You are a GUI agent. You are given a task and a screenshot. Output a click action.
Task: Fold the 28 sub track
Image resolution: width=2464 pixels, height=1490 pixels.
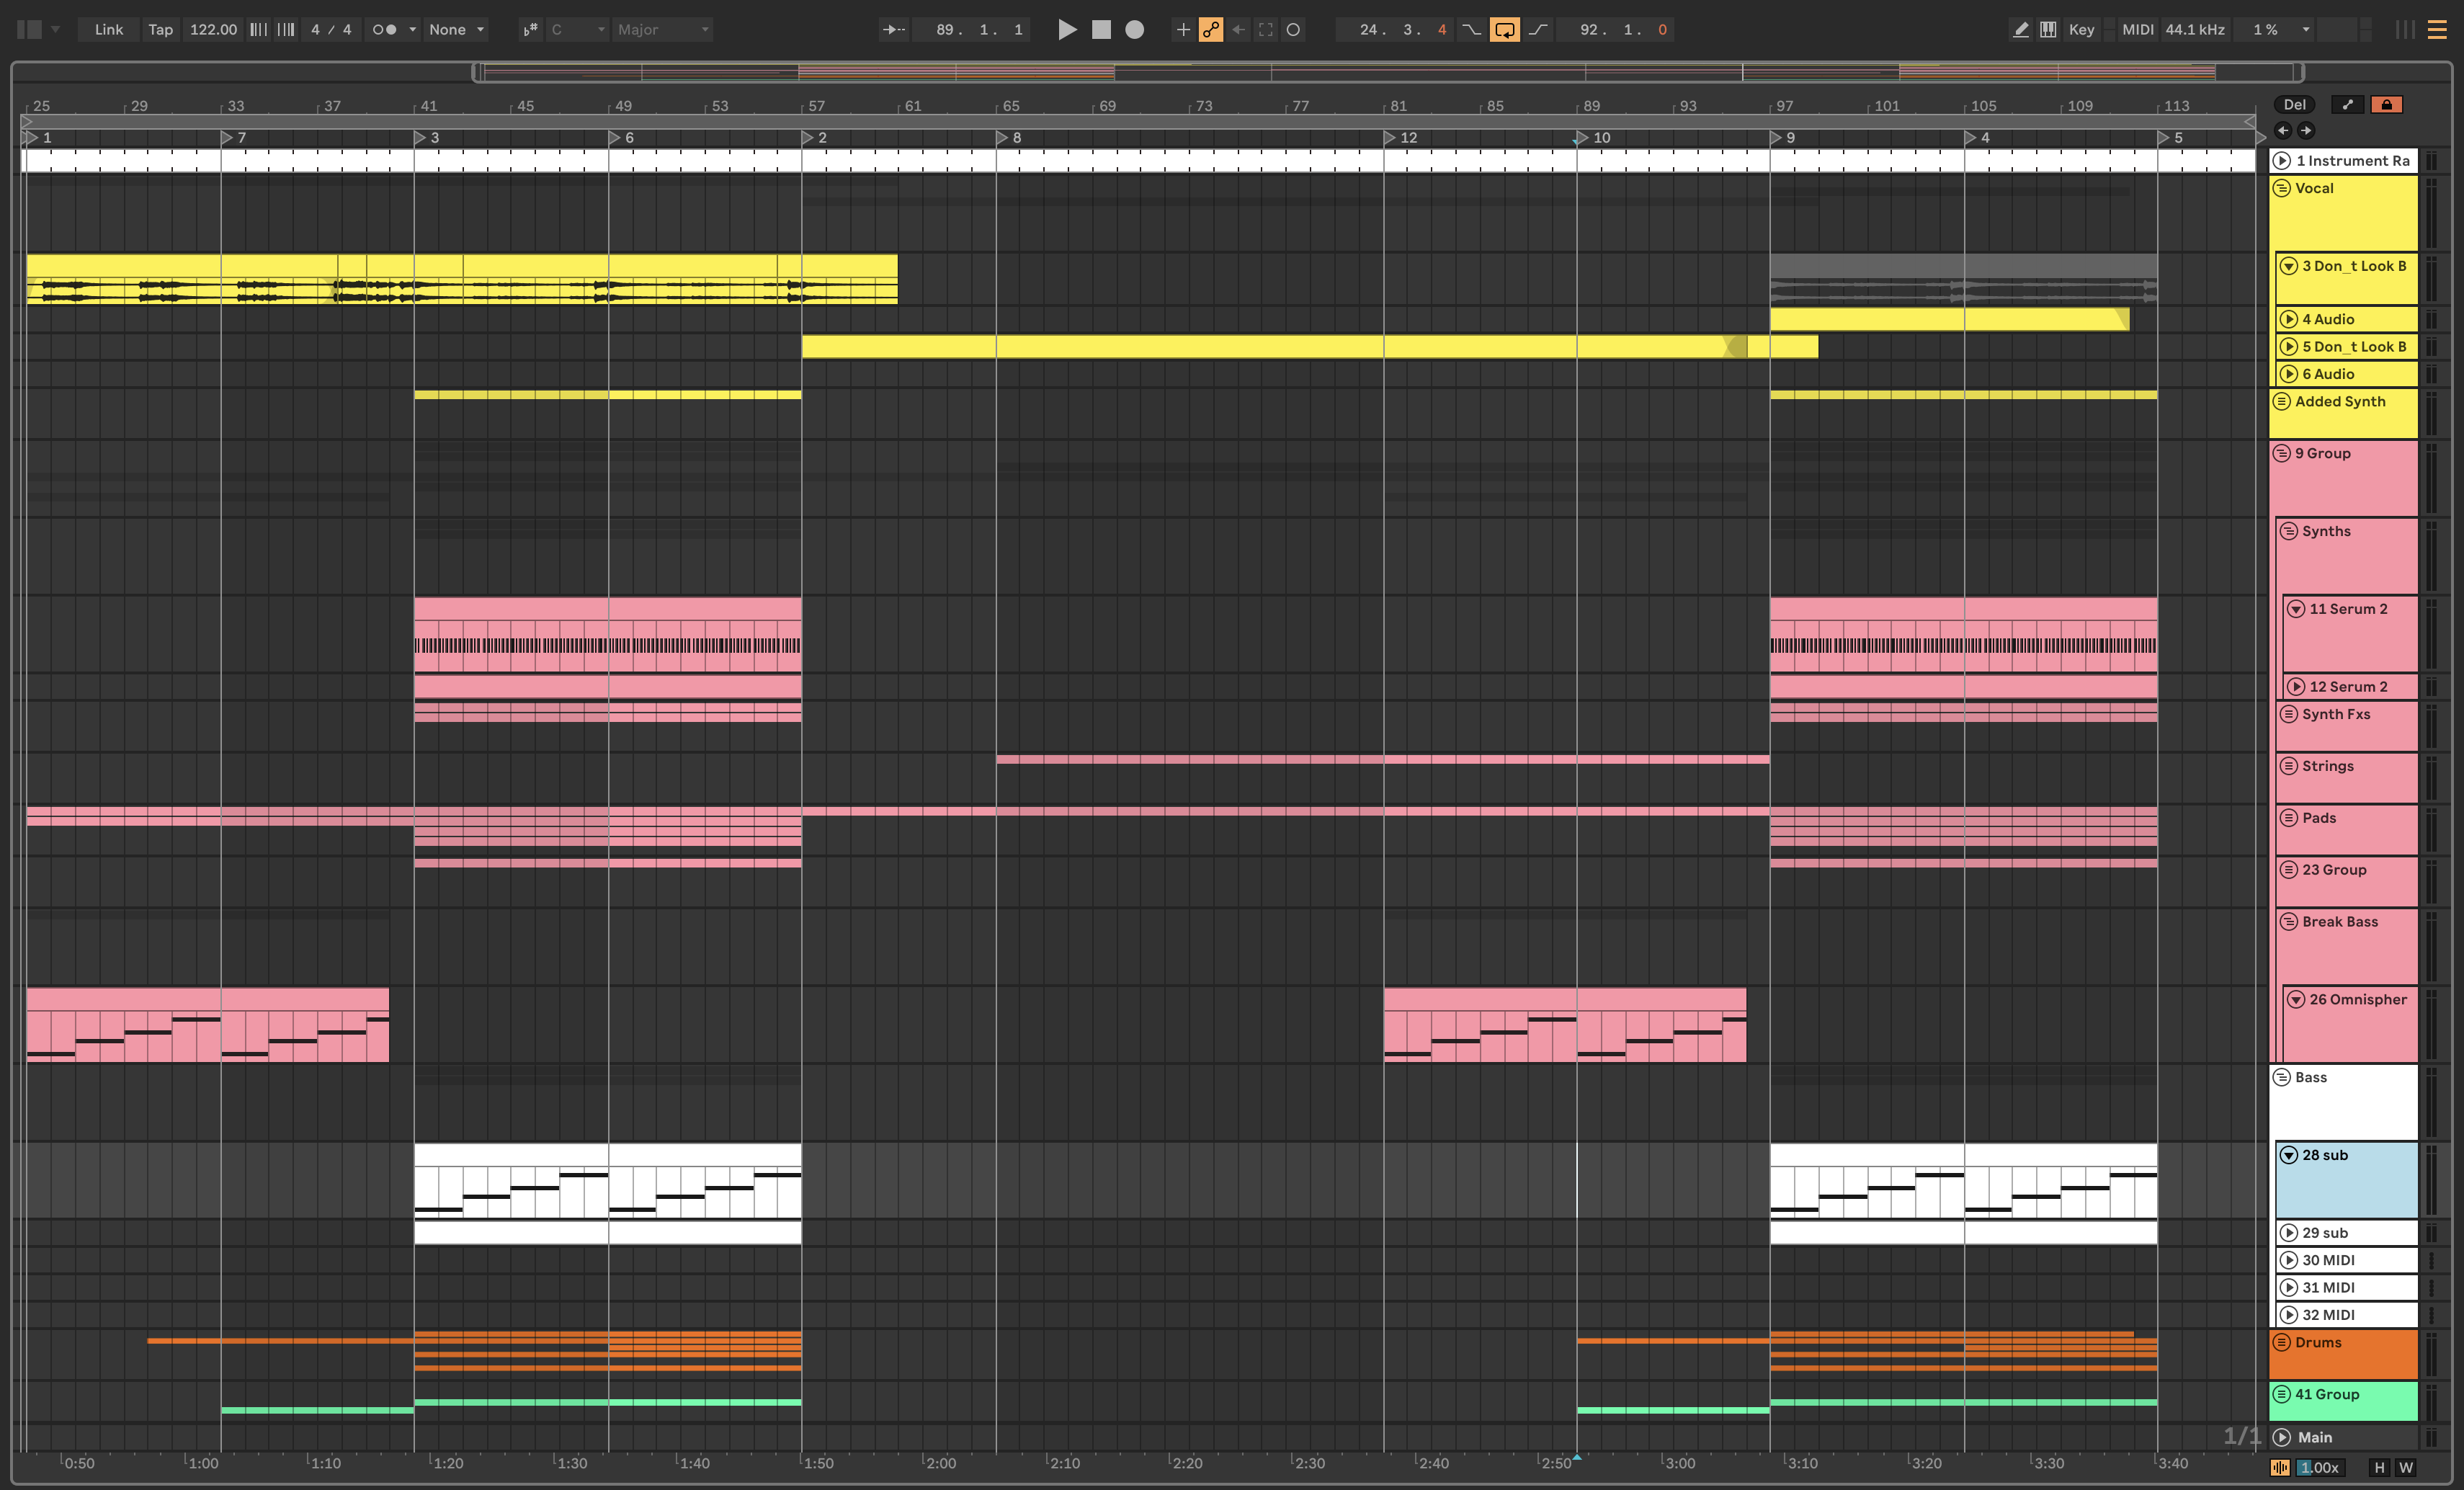(x=2289, y=1155)
